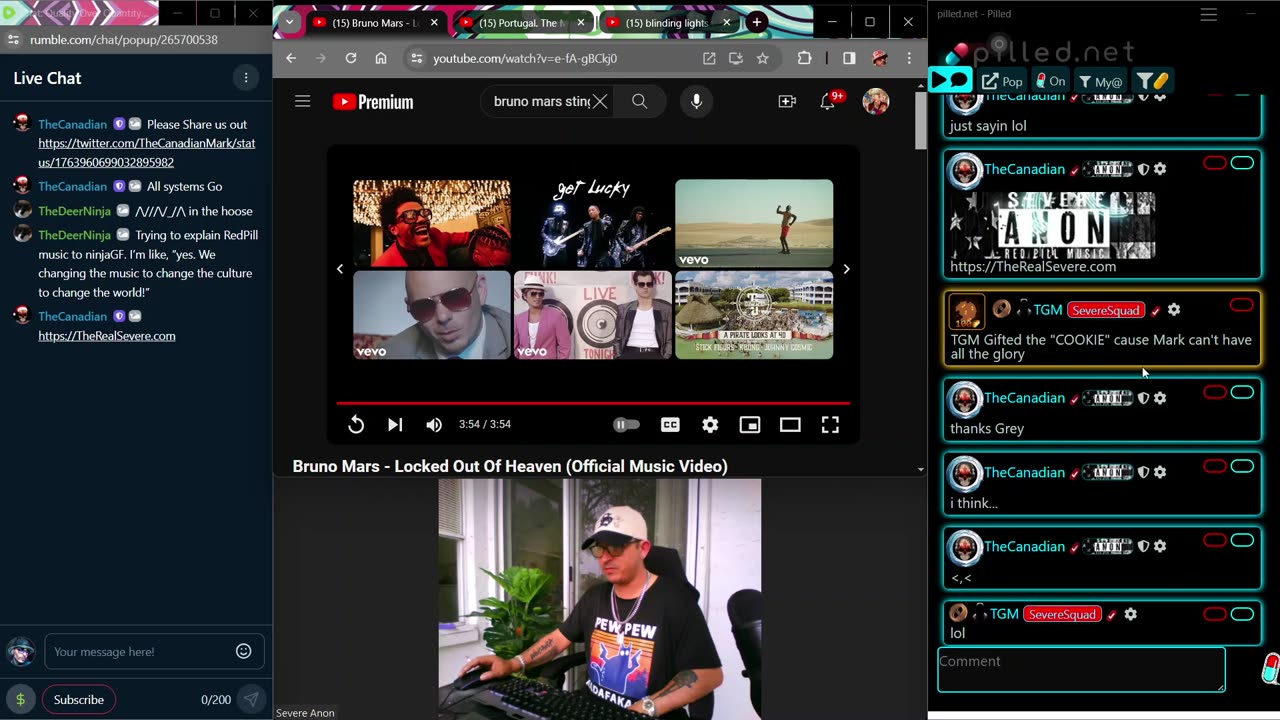Click the YouTube address bar URL
Screen dimensions: 1280x720
525,59
